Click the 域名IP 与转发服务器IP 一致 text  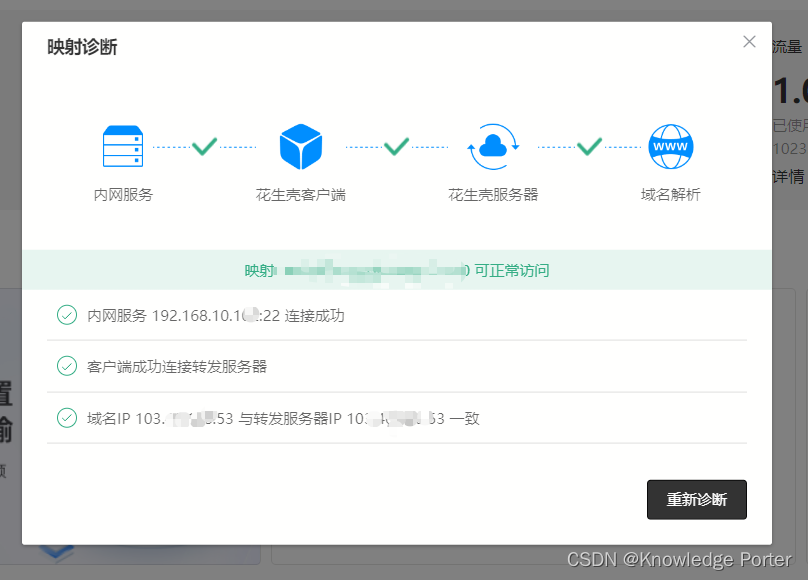click(283, 418)
